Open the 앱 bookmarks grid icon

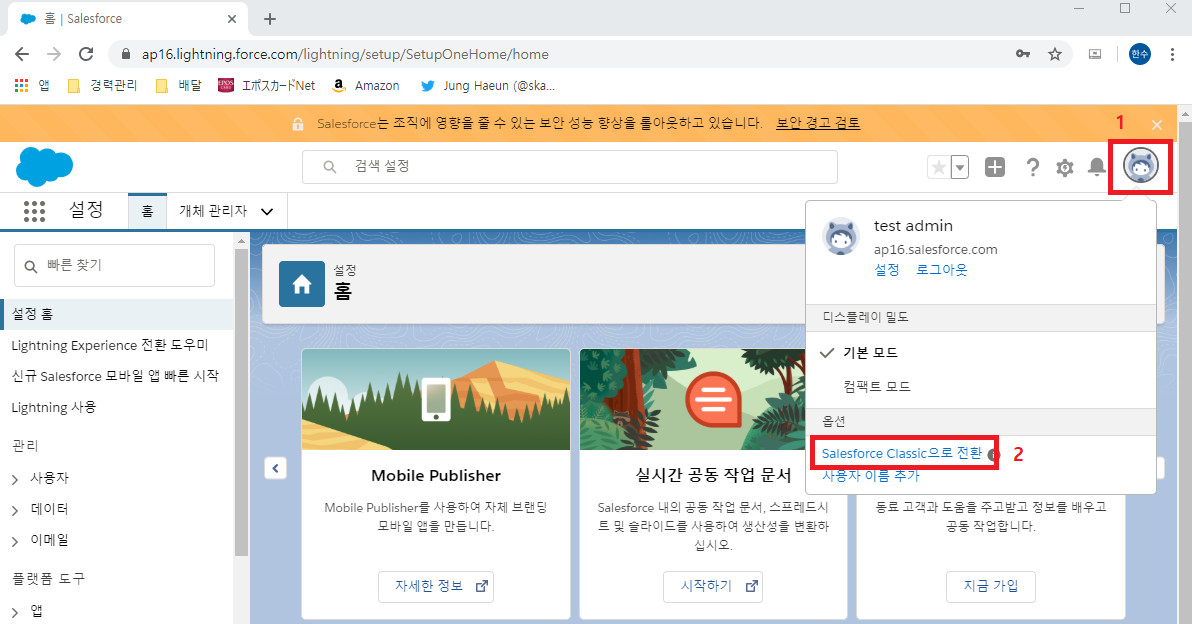(21, 86)
